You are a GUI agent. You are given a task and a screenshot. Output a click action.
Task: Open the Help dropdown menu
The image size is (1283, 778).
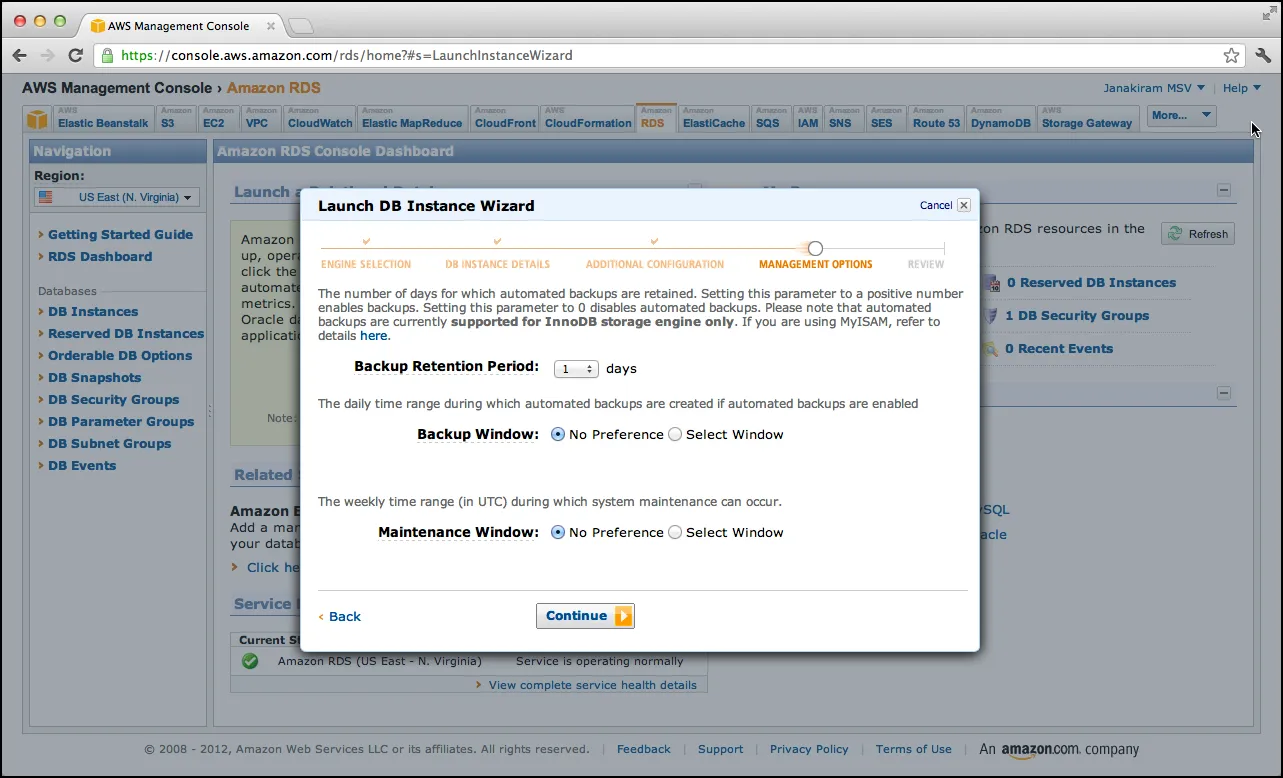(1242, 88)
